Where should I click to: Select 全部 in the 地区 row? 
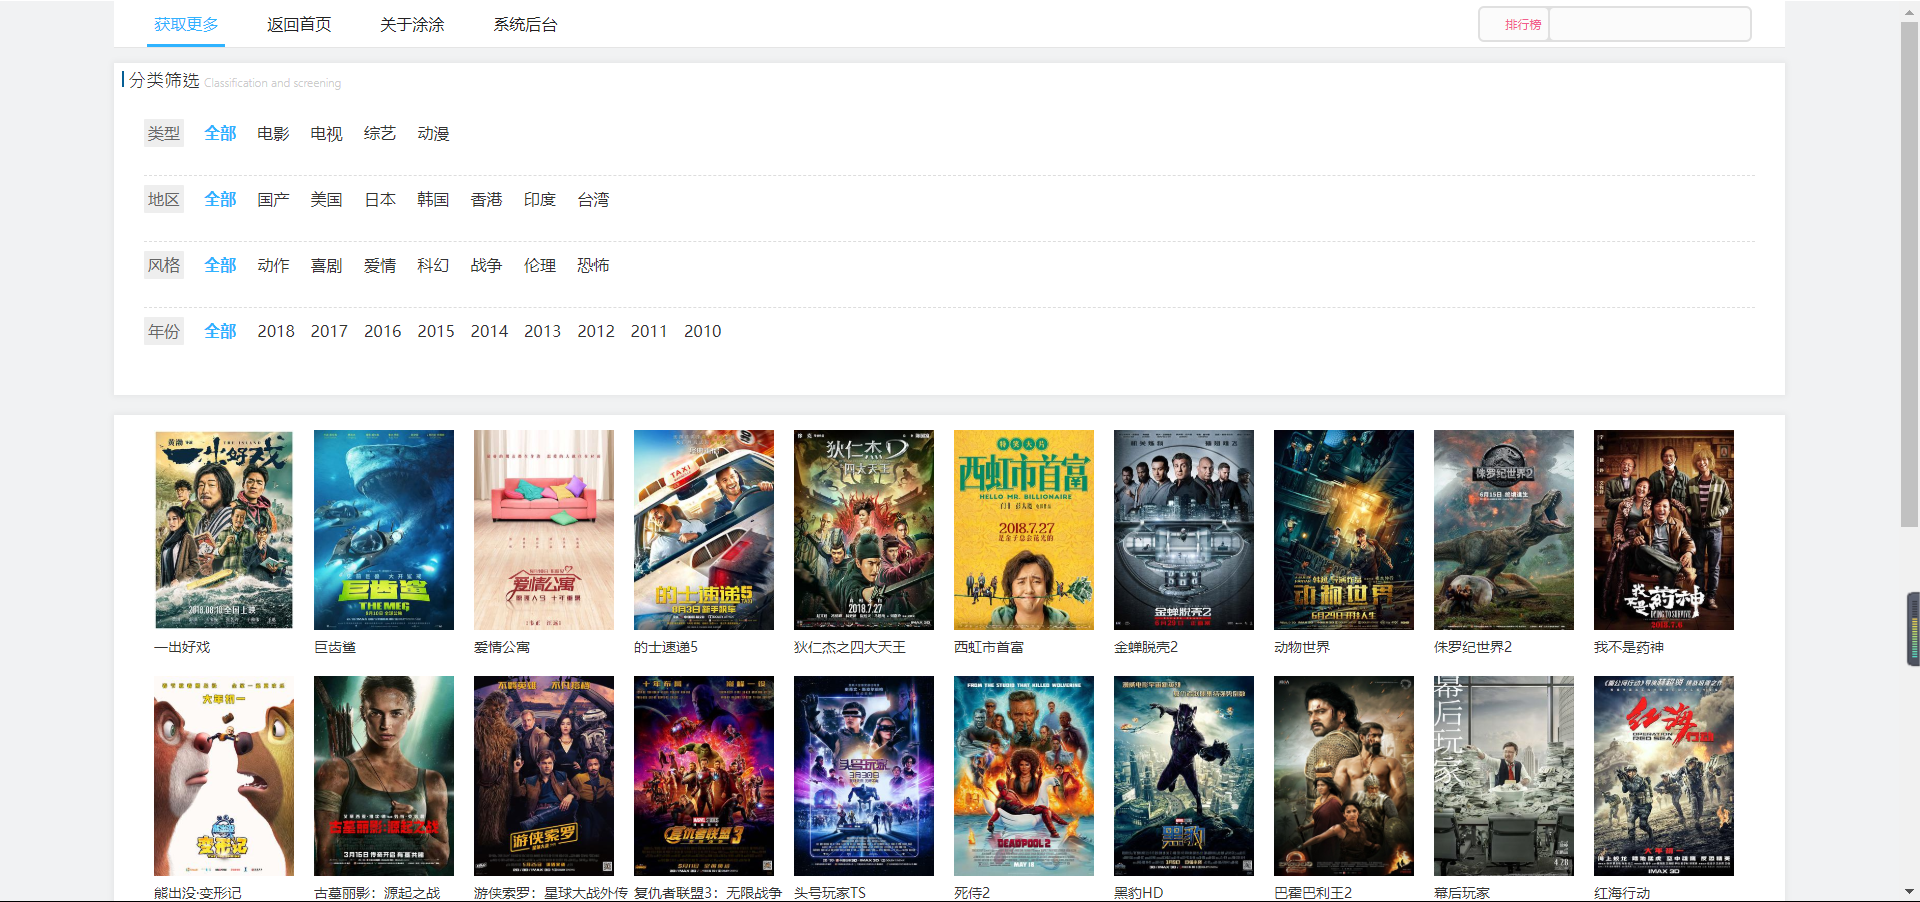pos(220,199)
